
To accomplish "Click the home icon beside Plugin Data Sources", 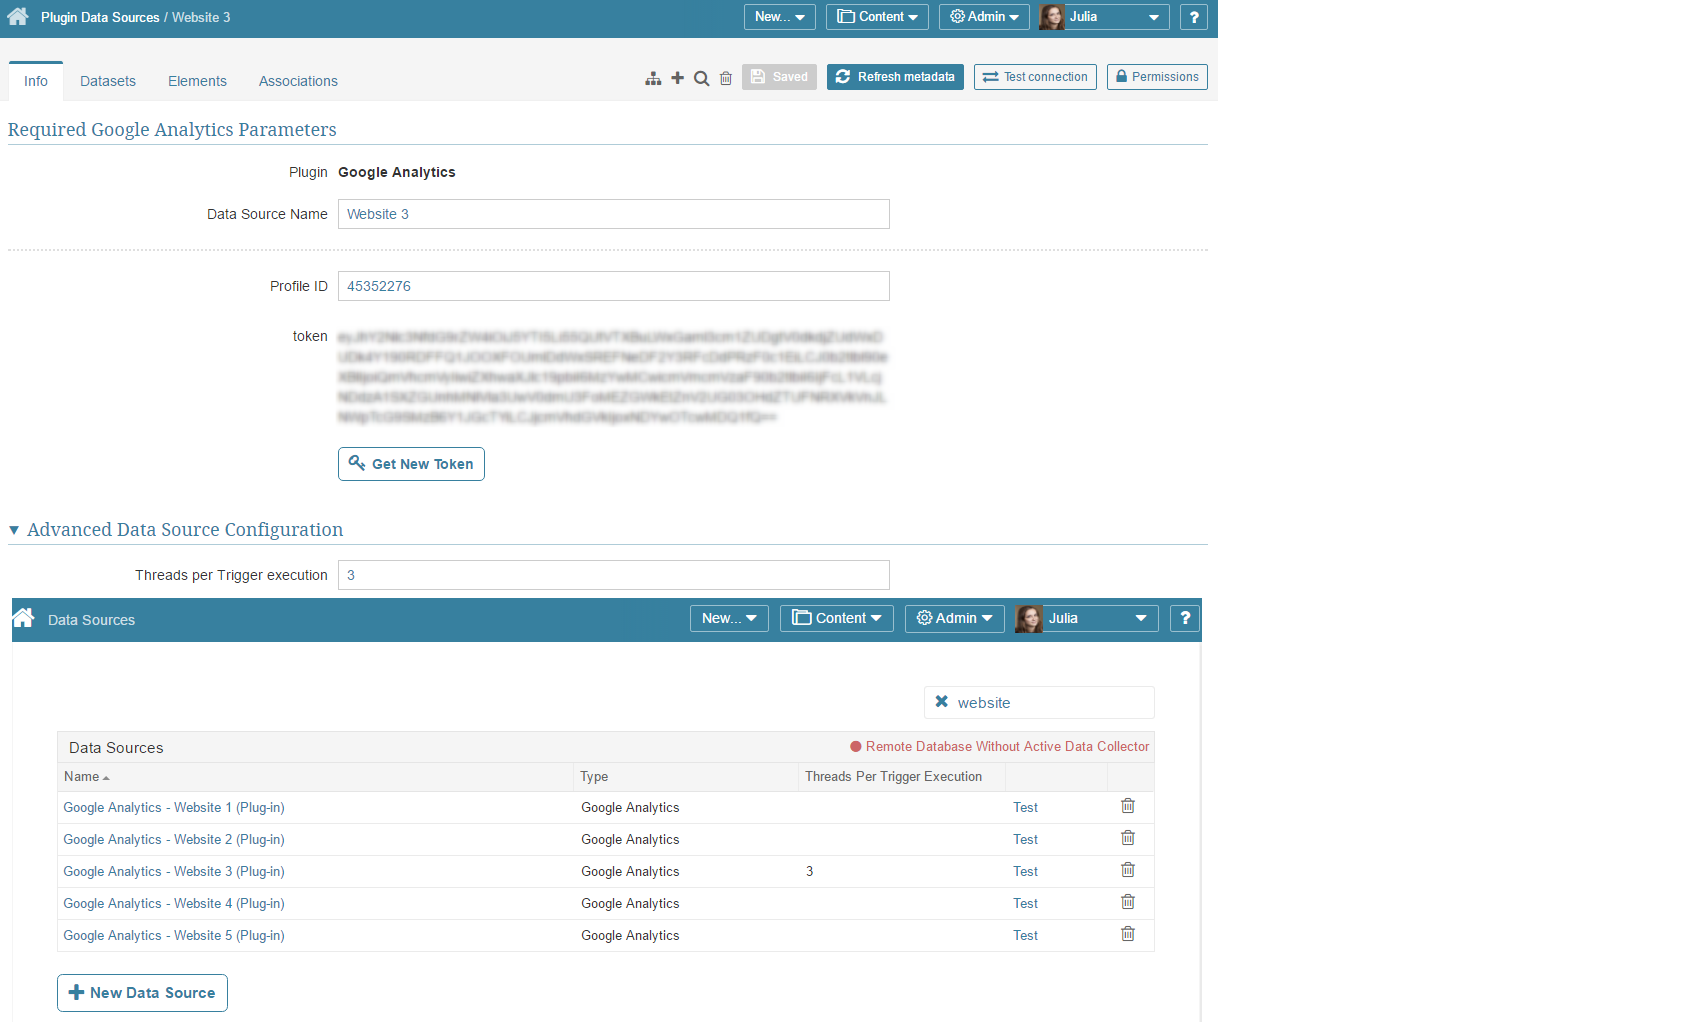I will (x=18, y=16).
